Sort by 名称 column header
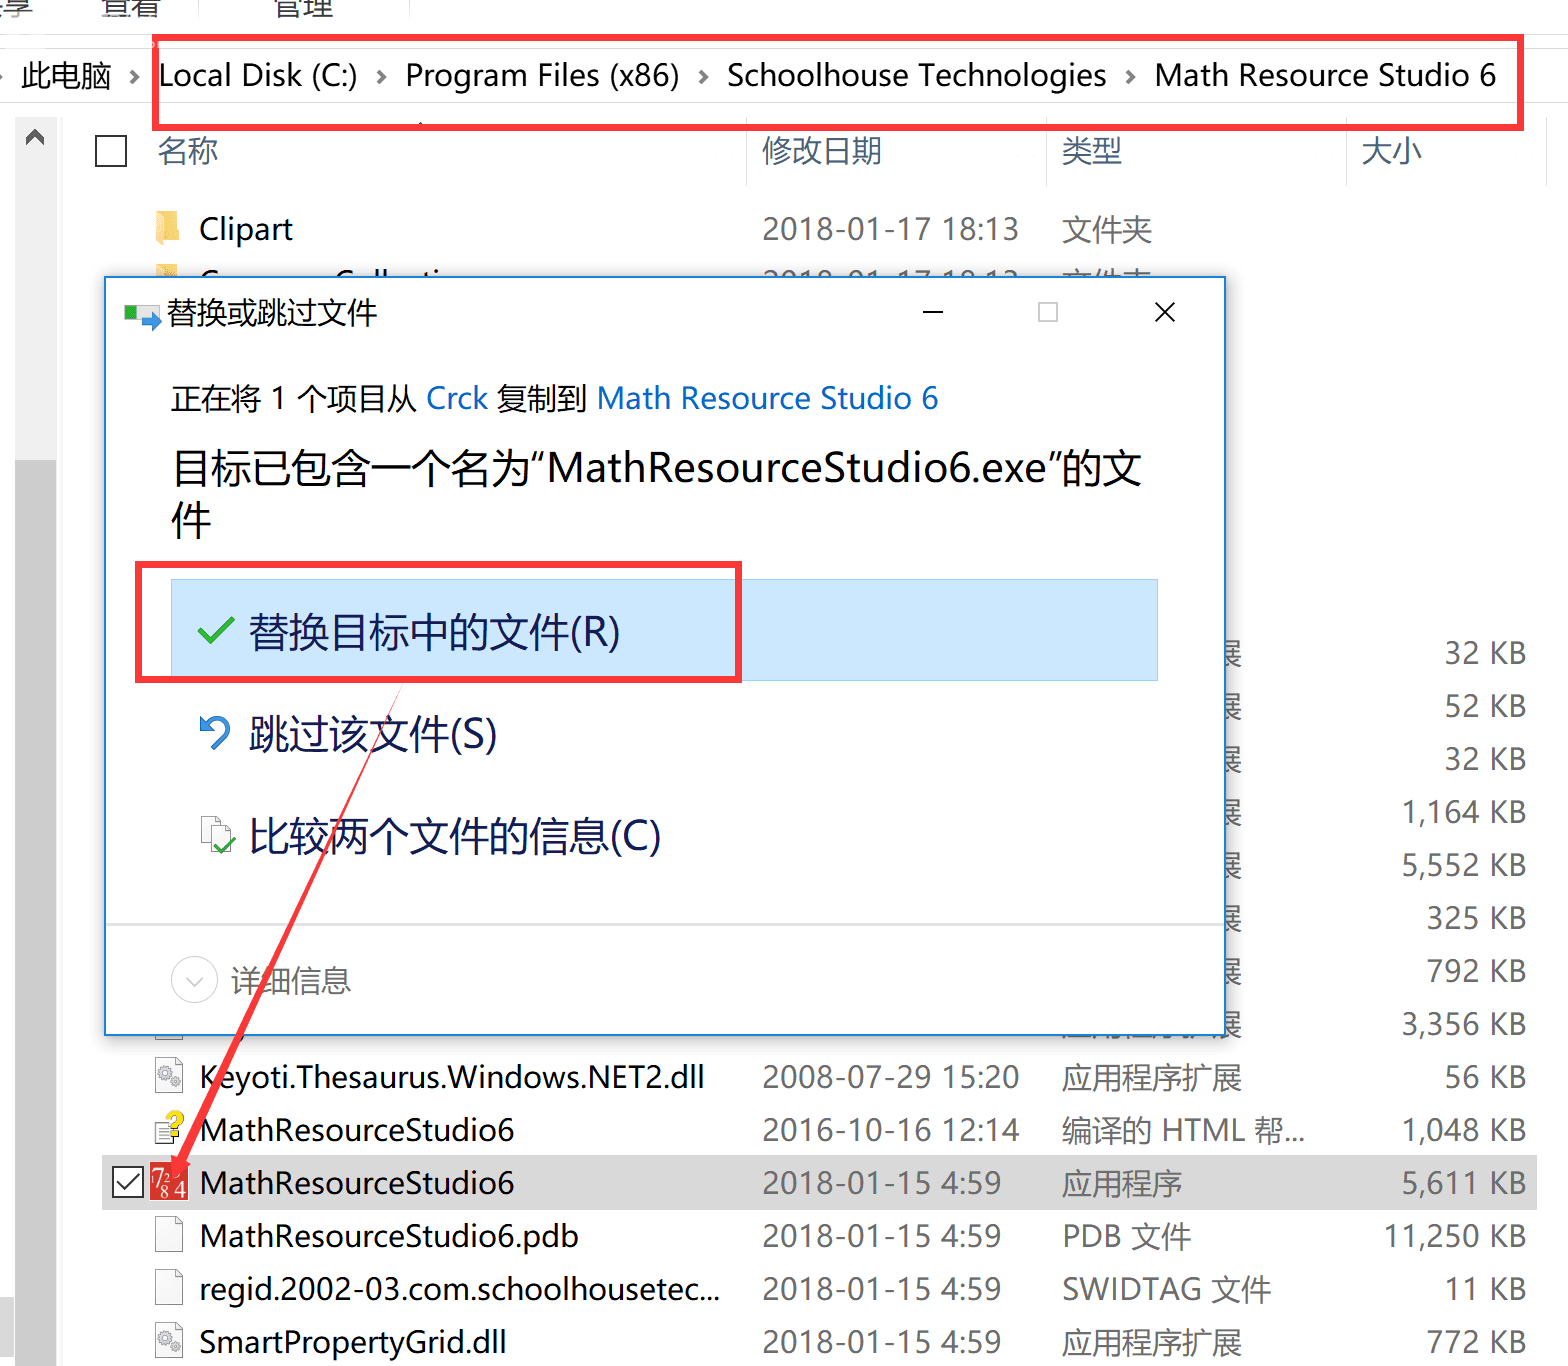Viewport: 1568px width, 1366px height. coord(188,151)
